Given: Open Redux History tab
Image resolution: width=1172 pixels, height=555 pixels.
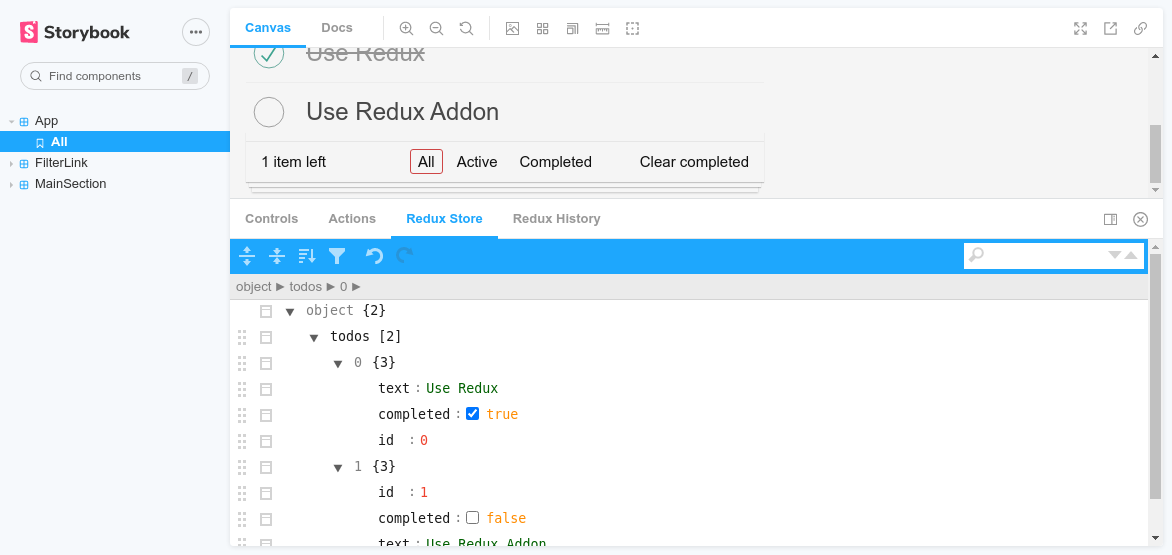Looking at the screenshot, I should (x=557, y=219).
